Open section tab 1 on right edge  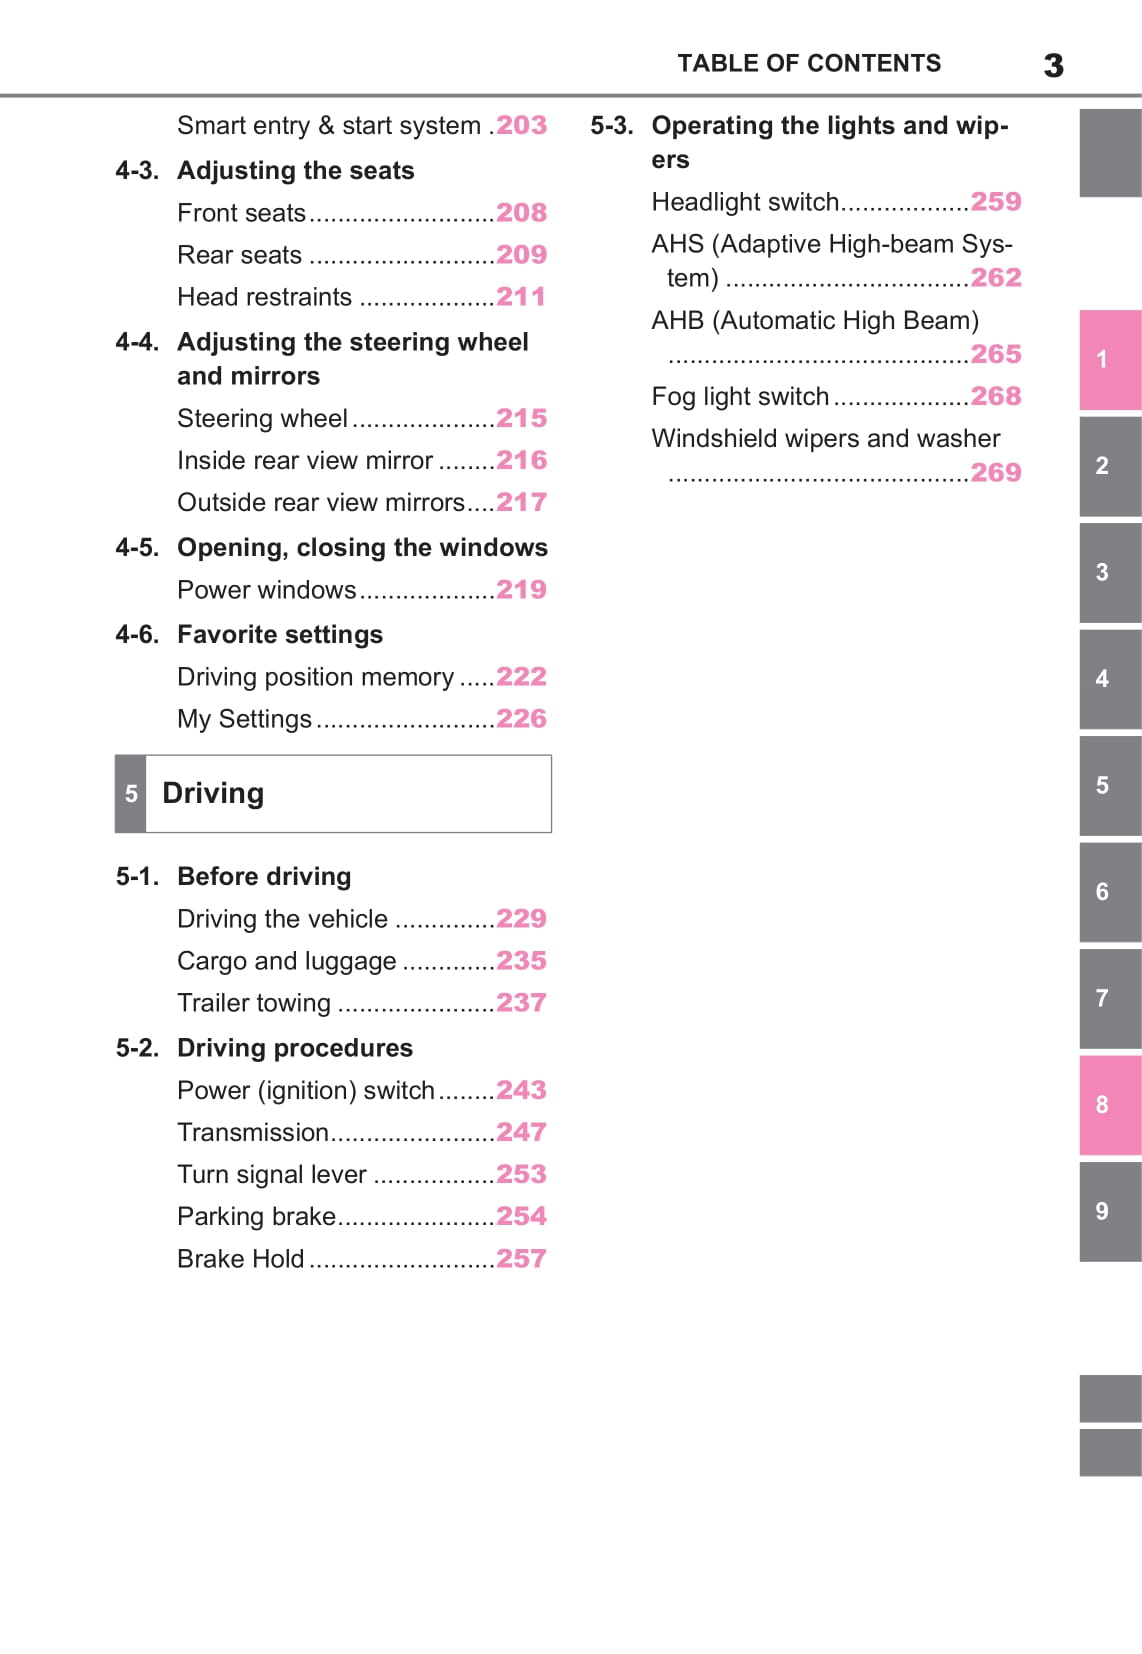[1109, 360]
